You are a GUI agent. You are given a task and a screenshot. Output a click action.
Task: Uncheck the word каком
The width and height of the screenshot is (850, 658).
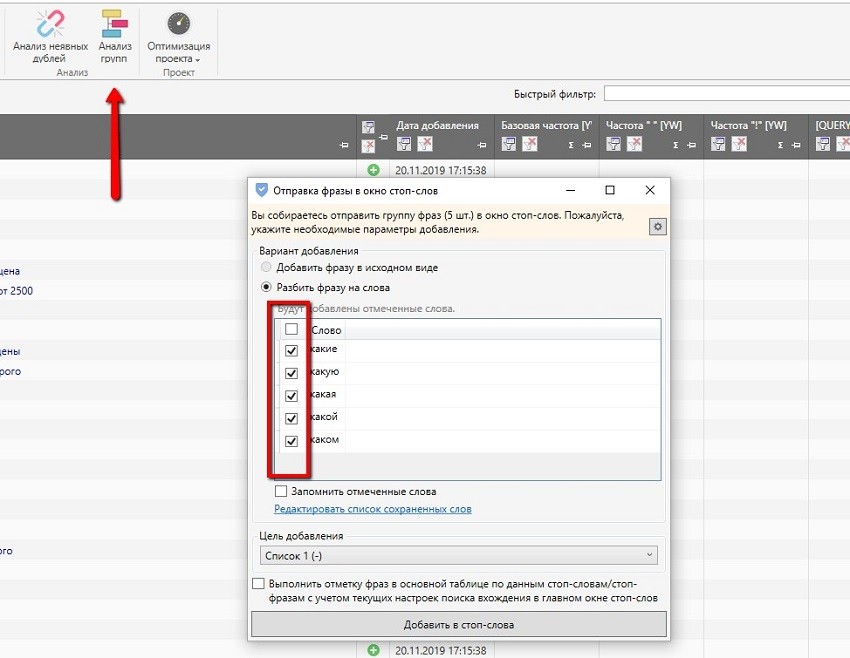pyautogui.click(x=291, y=441)
